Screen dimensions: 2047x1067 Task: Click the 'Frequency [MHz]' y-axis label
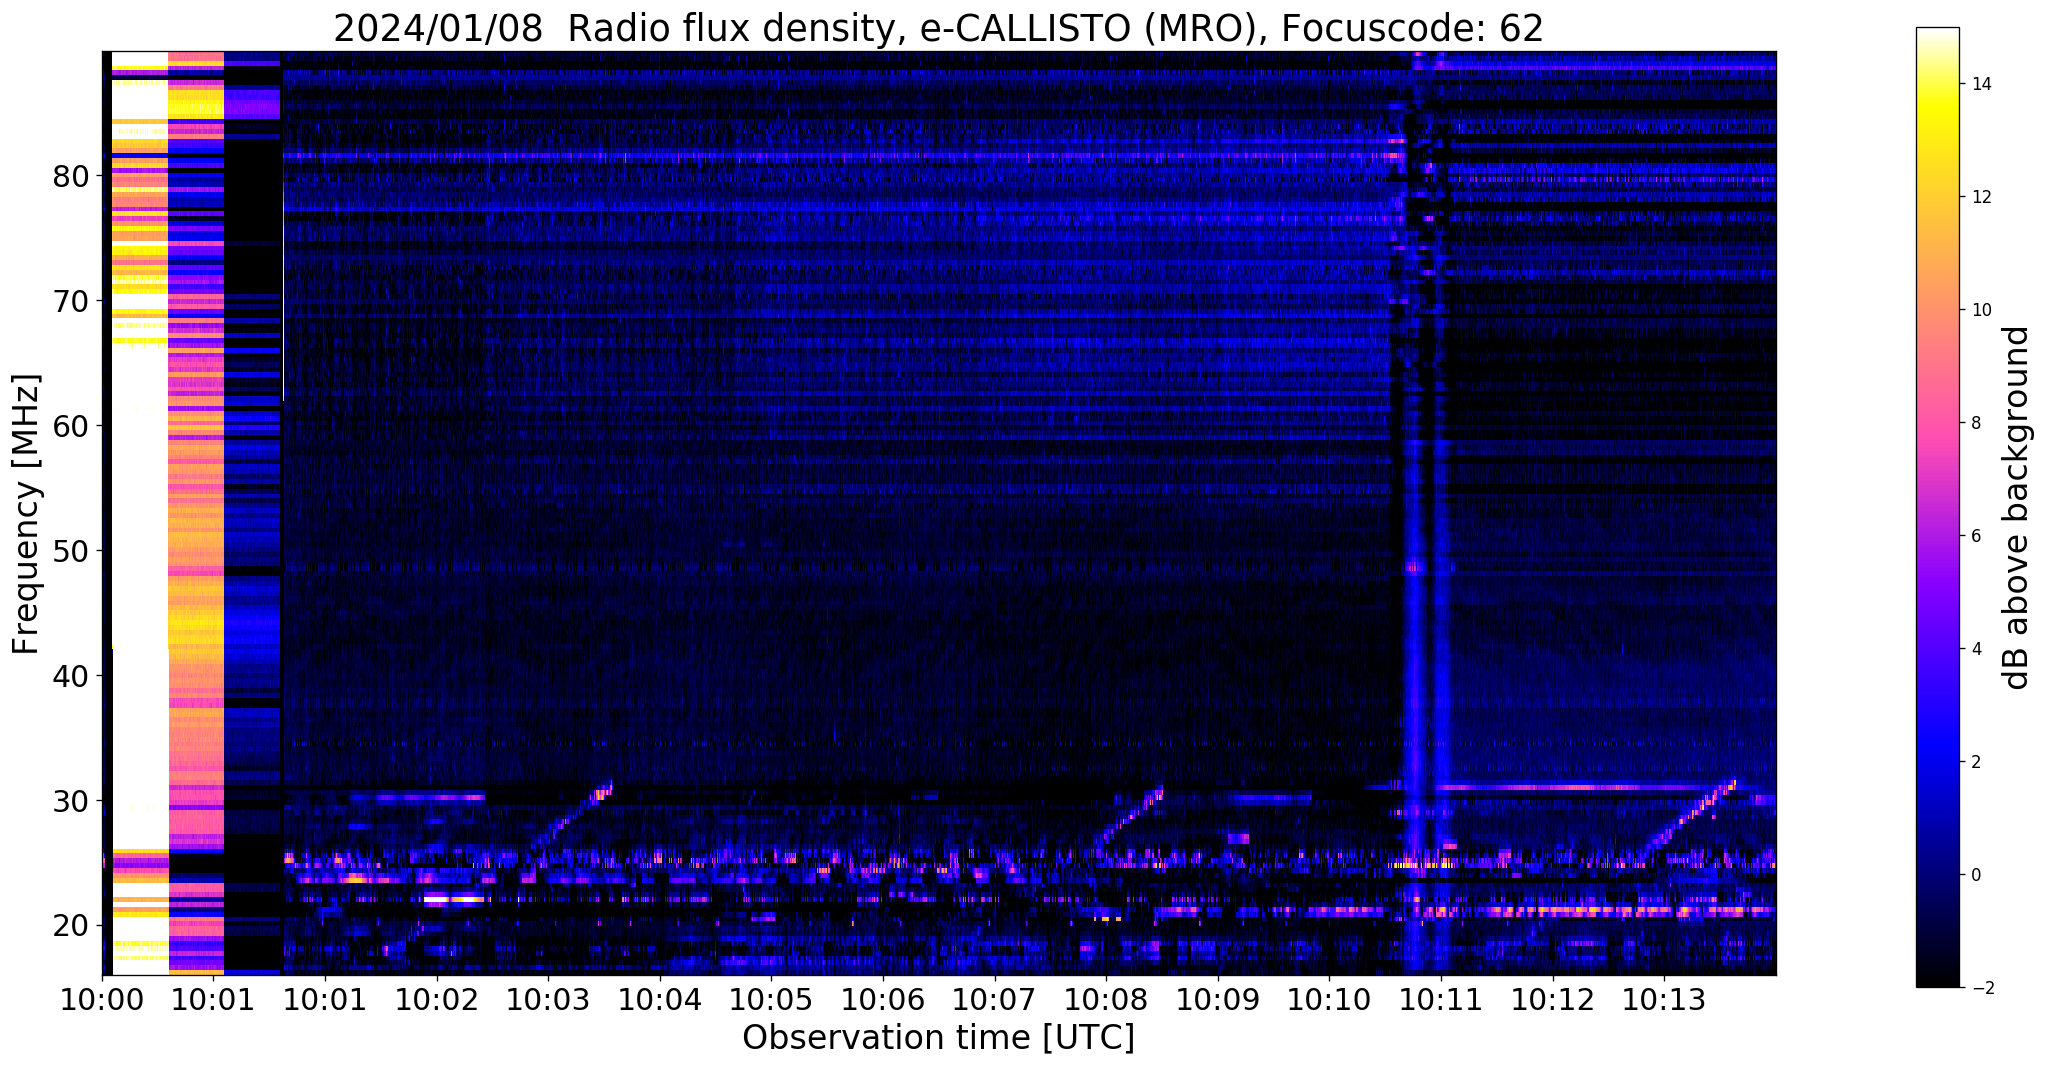(26, 514)
